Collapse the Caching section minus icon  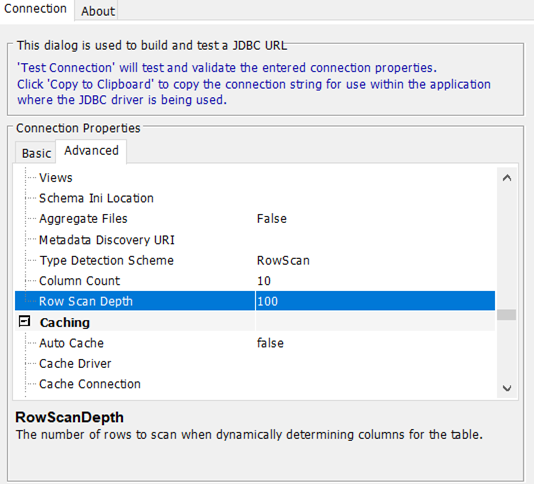pos(24,321)
